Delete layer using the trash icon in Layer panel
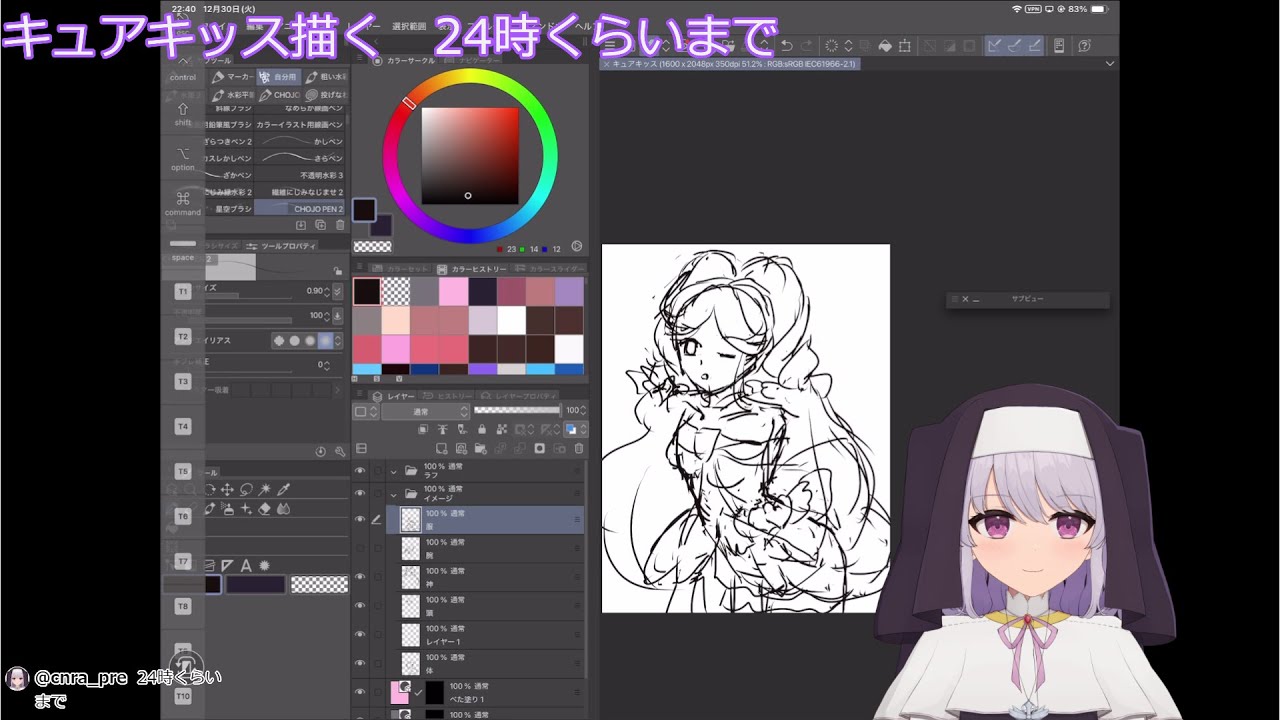This screenshot has height=720, width=1280. point(577,449)
